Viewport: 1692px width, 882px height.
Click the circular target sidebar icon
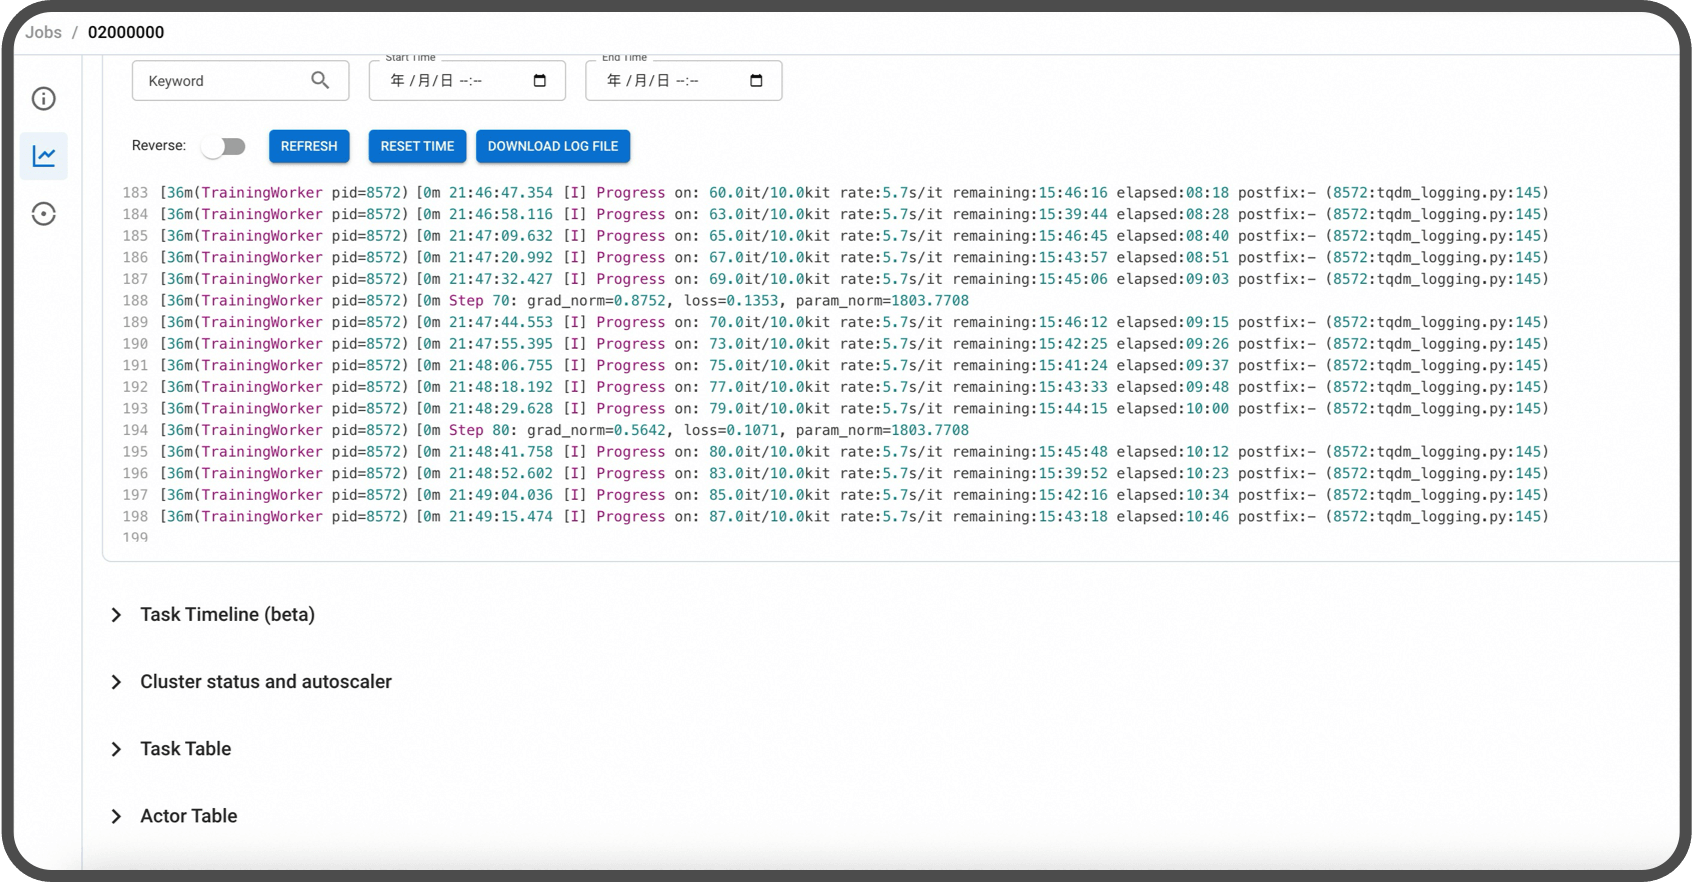tap(44, 214)
